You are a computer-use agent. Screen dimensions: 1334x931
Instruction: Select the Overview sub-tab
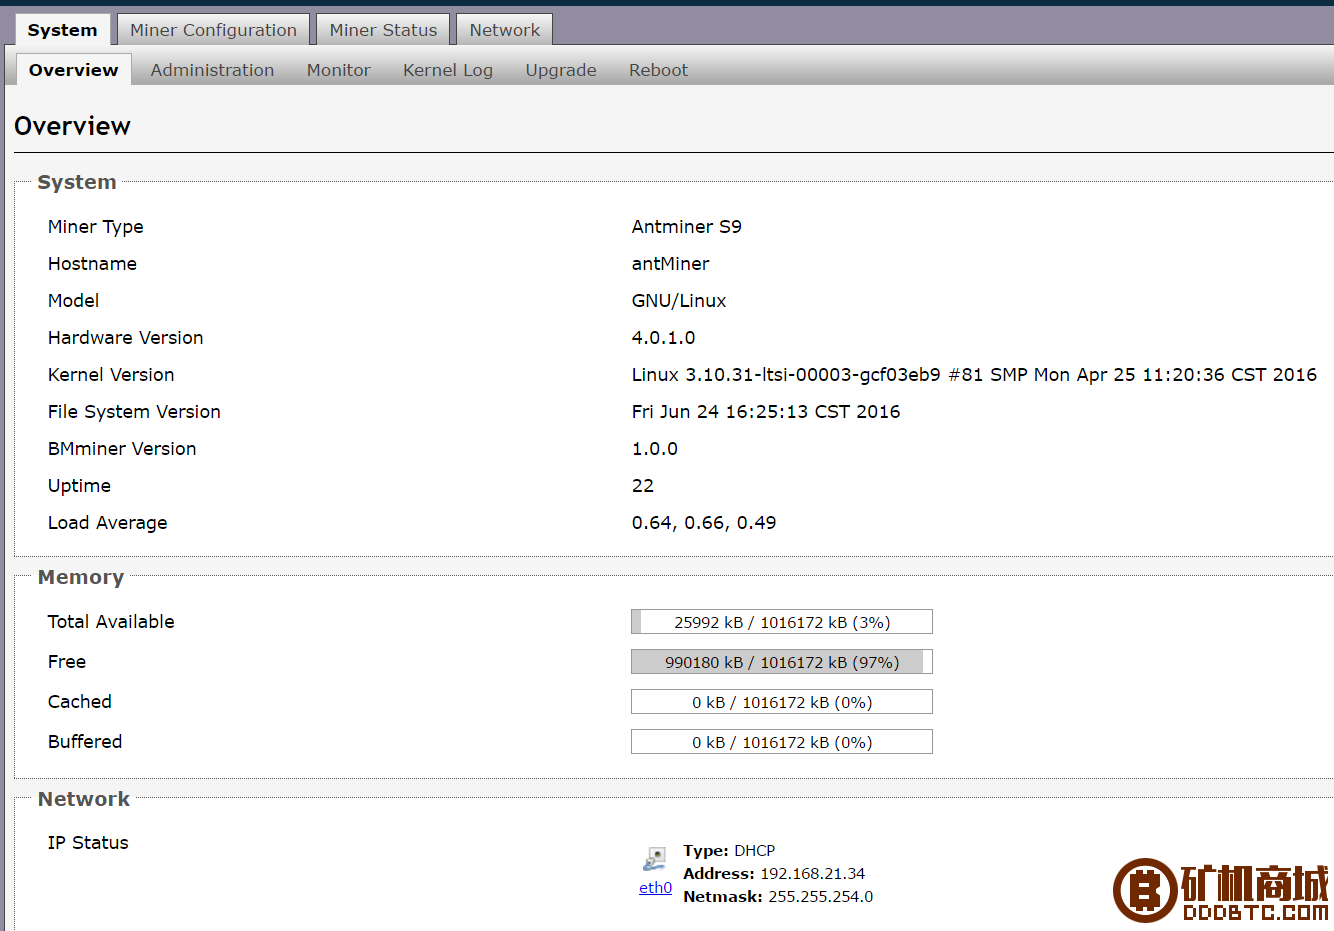pos(74,70)
